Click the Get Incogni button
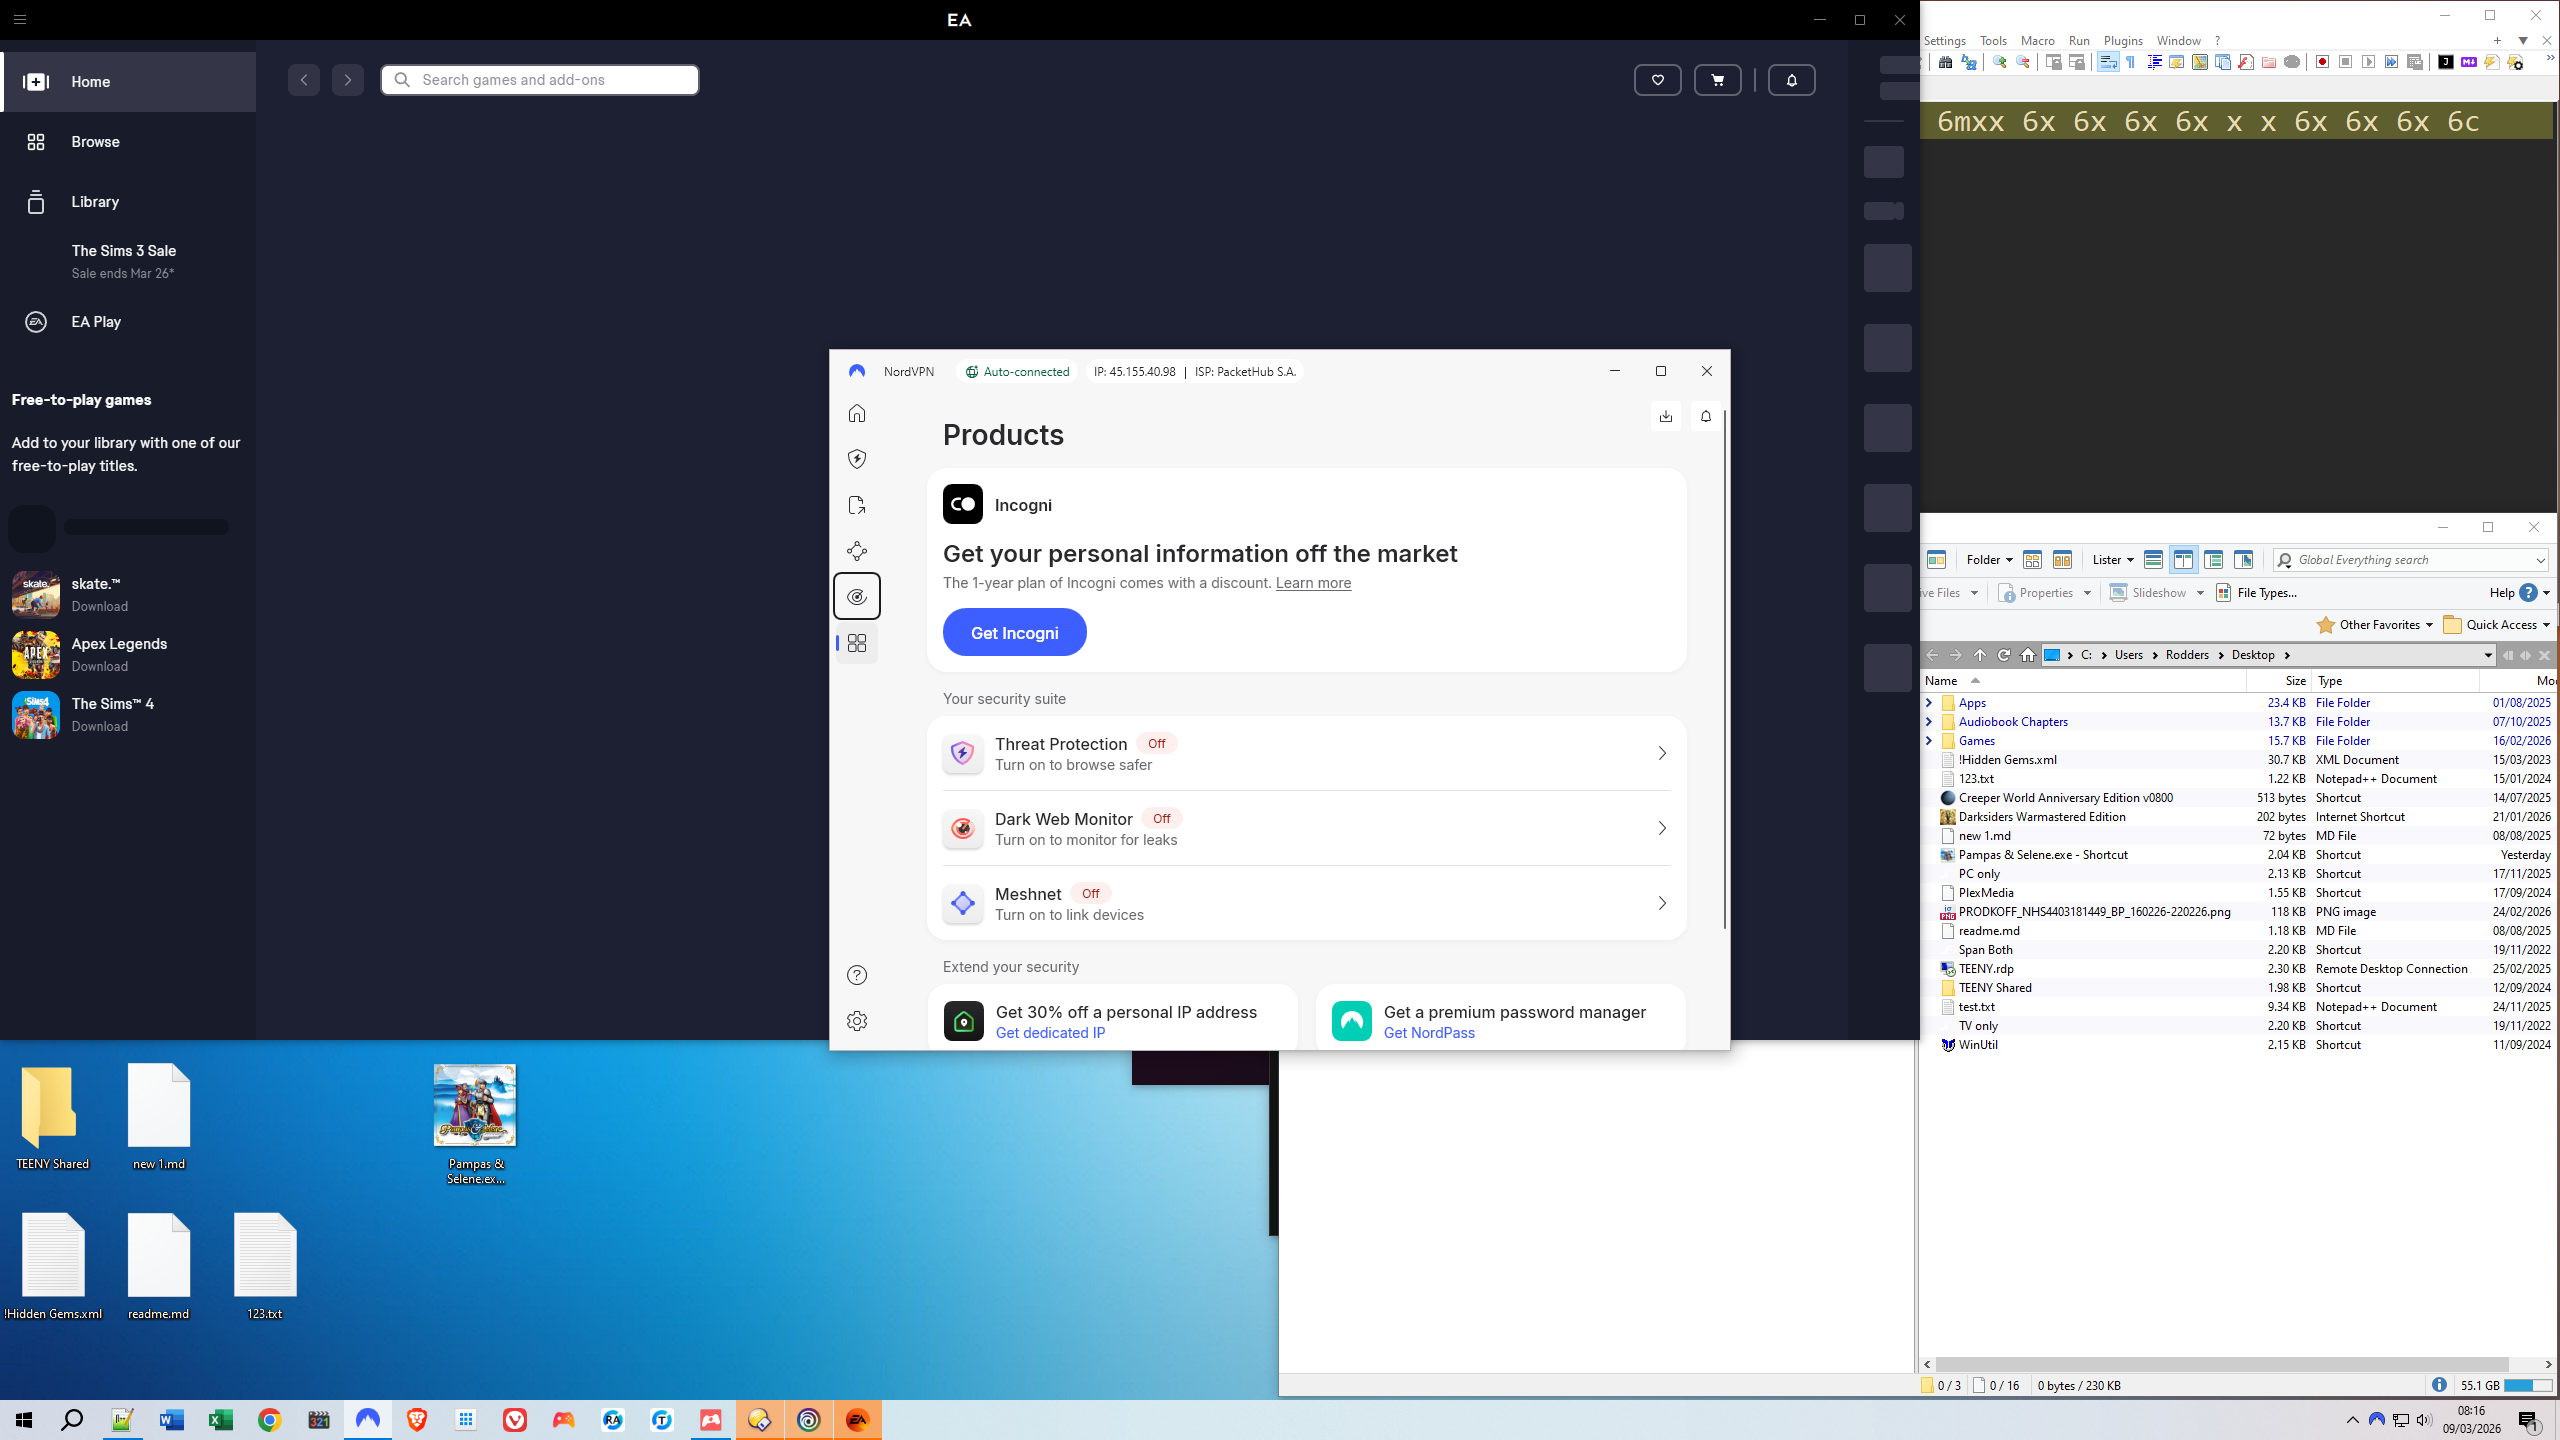 1014,632
